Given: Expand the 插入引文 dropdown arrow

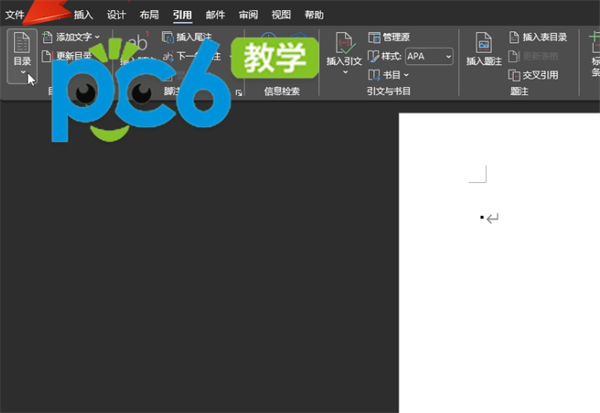Looking at the screenshot, I should (345, 72).
